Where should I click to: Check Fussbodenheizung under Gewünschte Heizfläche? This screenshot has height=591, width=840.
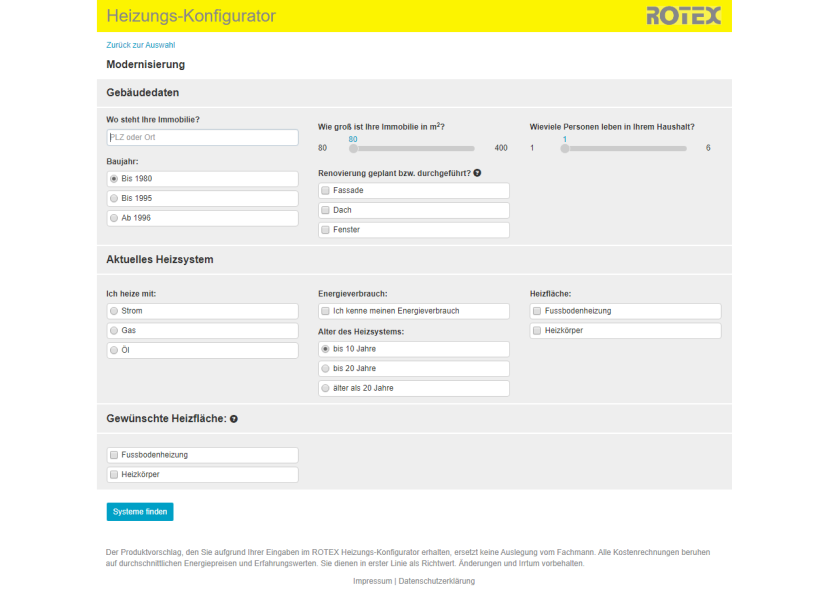pos(114,455)
